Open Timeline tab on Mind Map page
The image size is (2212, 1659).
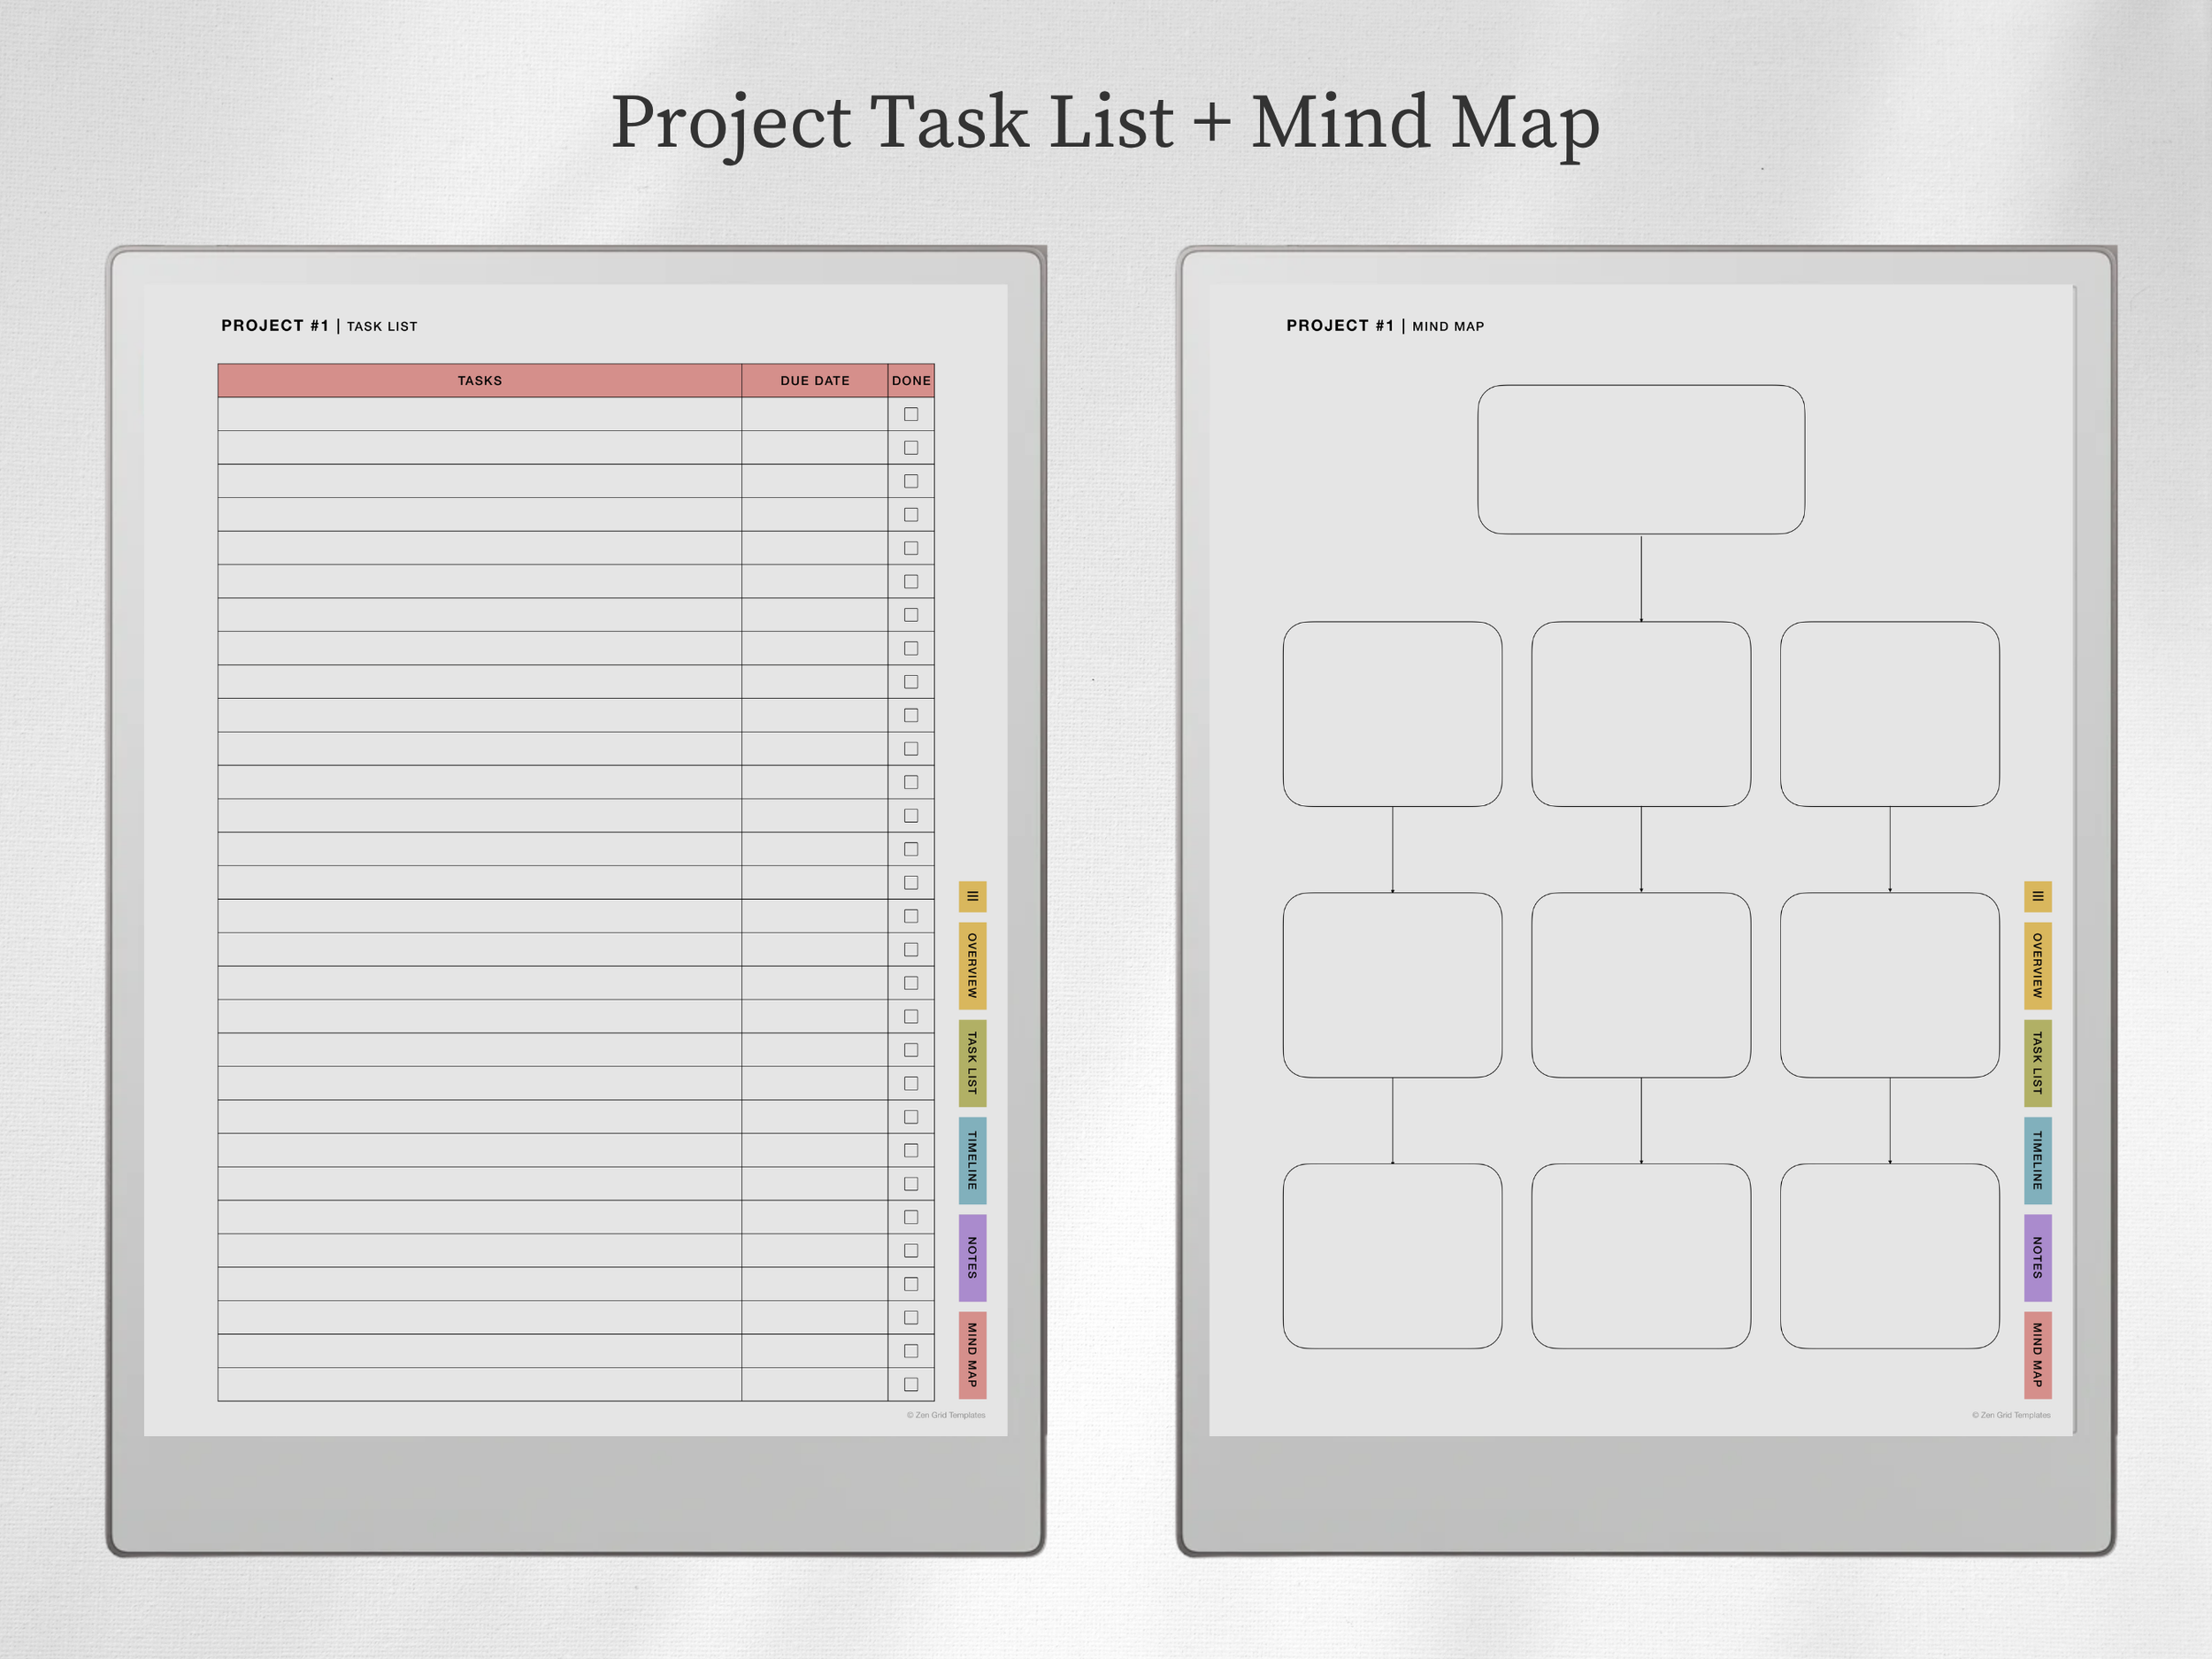click(x=2037, y=1160)
